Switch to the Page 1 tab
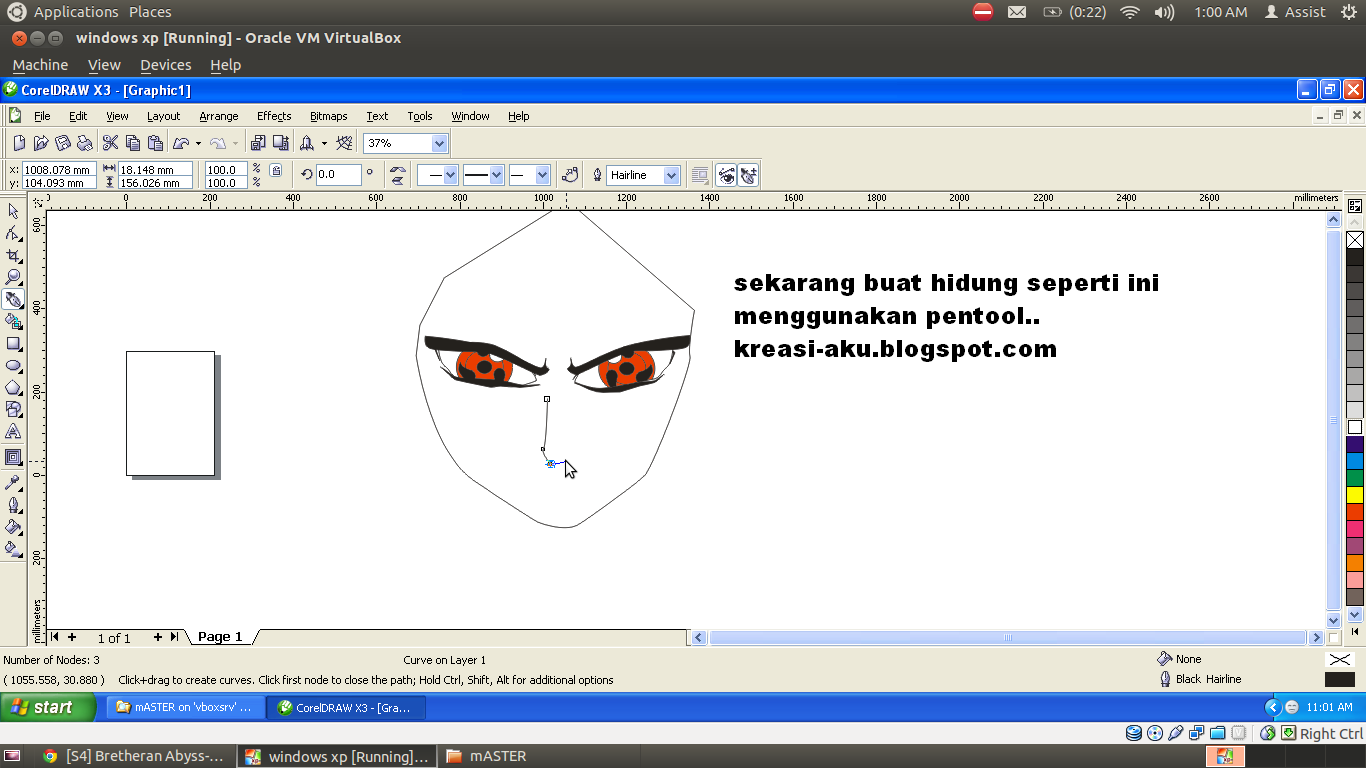This screenshot has width=1366, height=768. tap(220, 636)
